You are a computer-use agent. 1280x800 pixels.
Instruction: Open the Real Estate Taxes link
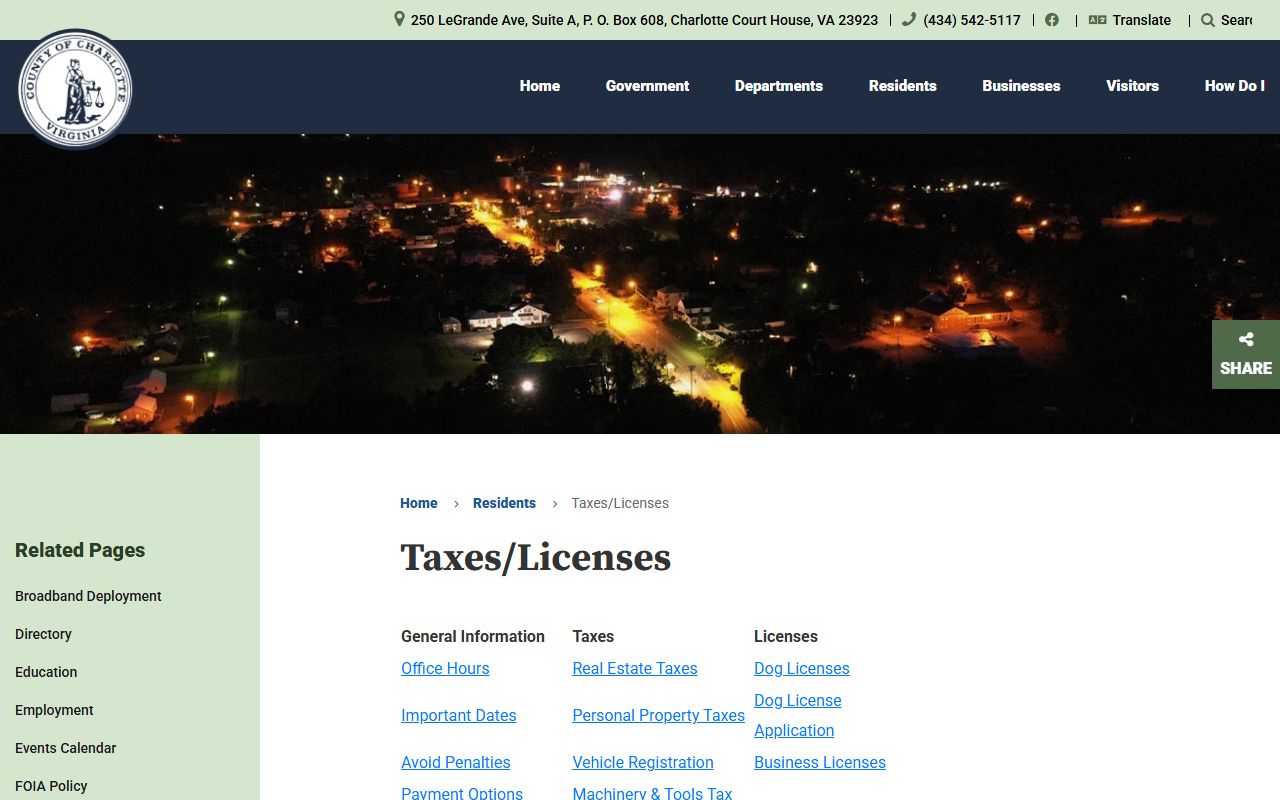click(x=635, y=668)
